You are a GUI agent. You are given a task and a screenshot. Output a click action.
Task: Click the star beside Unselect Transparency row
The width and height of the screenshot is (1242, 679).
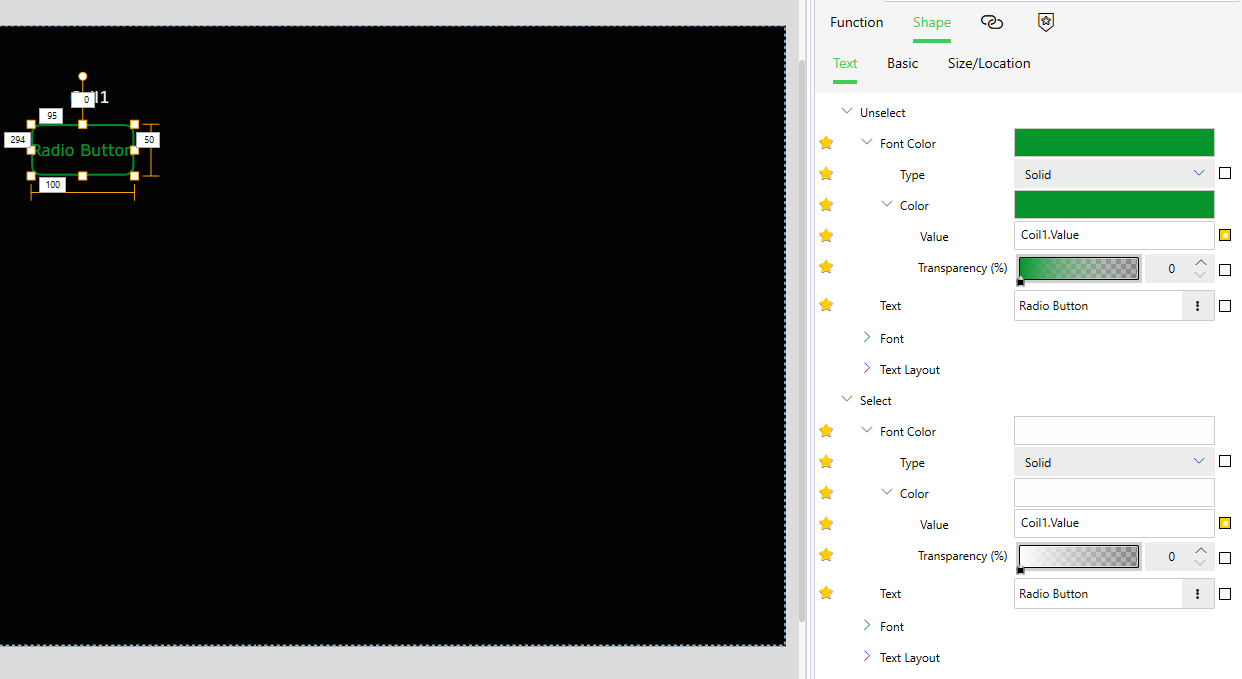click(826, 267)
